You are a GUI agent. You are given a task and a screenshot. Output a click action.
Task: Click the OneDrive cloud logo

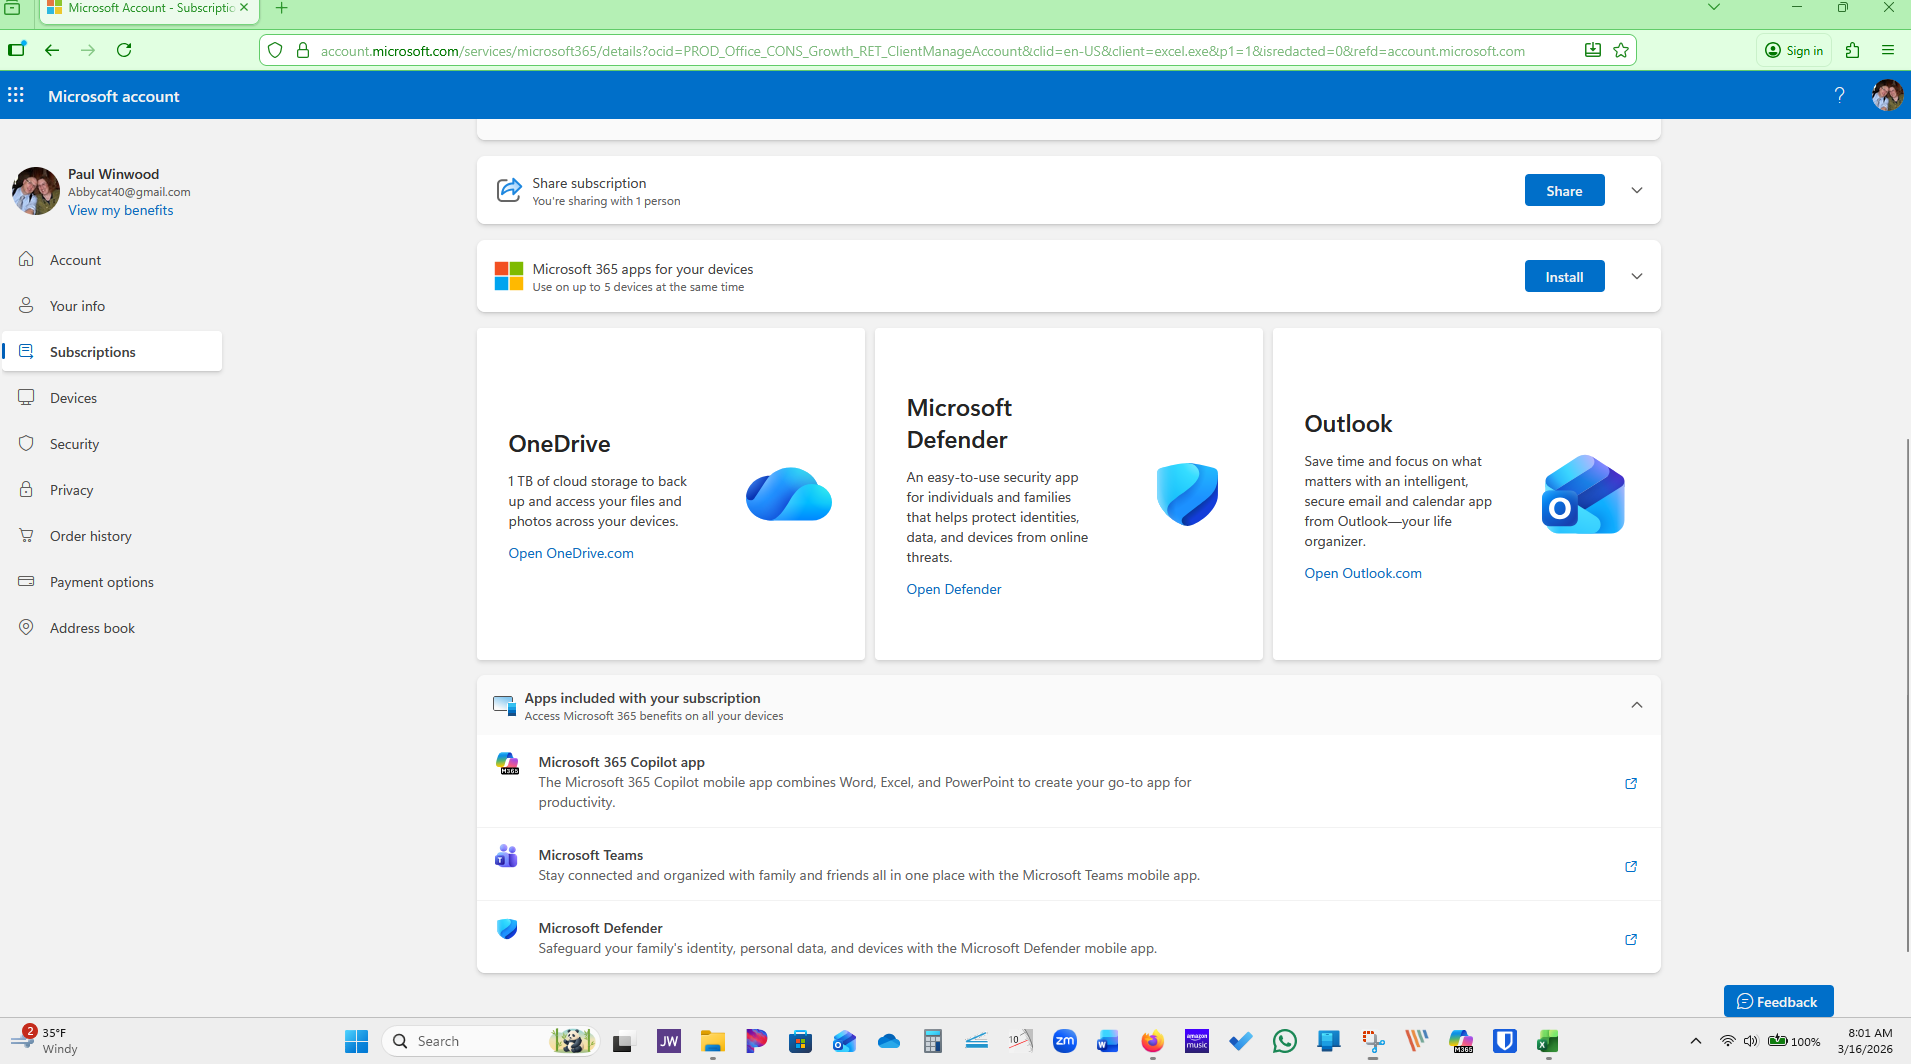coord(788,494)
